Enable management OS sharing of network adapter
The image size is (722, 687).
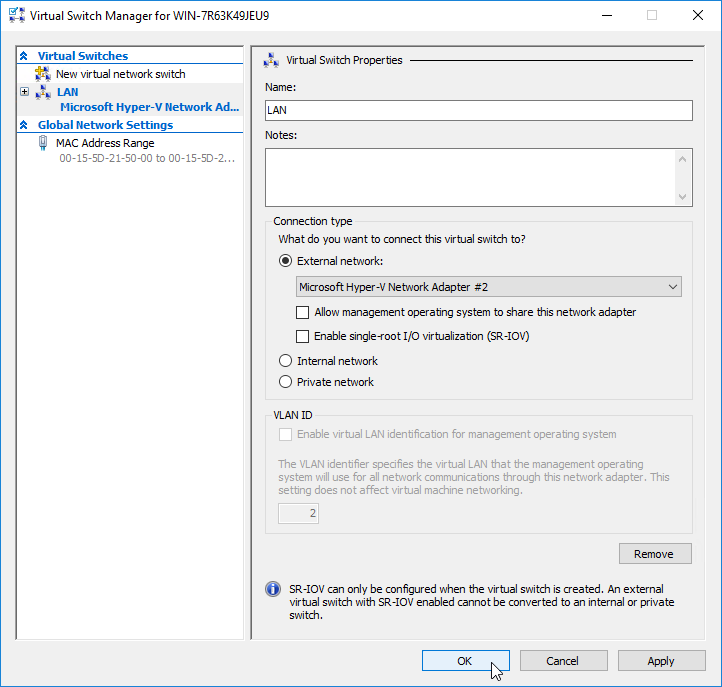(x=302, y=312)
